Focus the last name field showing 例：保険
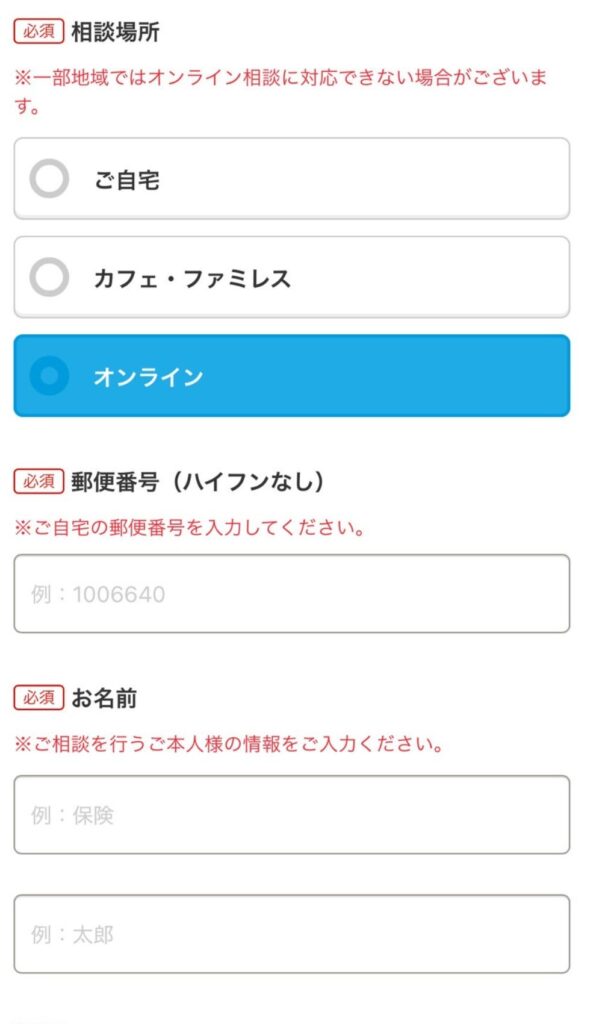This screenshot has height=1024, width=602. coord(291,815)
